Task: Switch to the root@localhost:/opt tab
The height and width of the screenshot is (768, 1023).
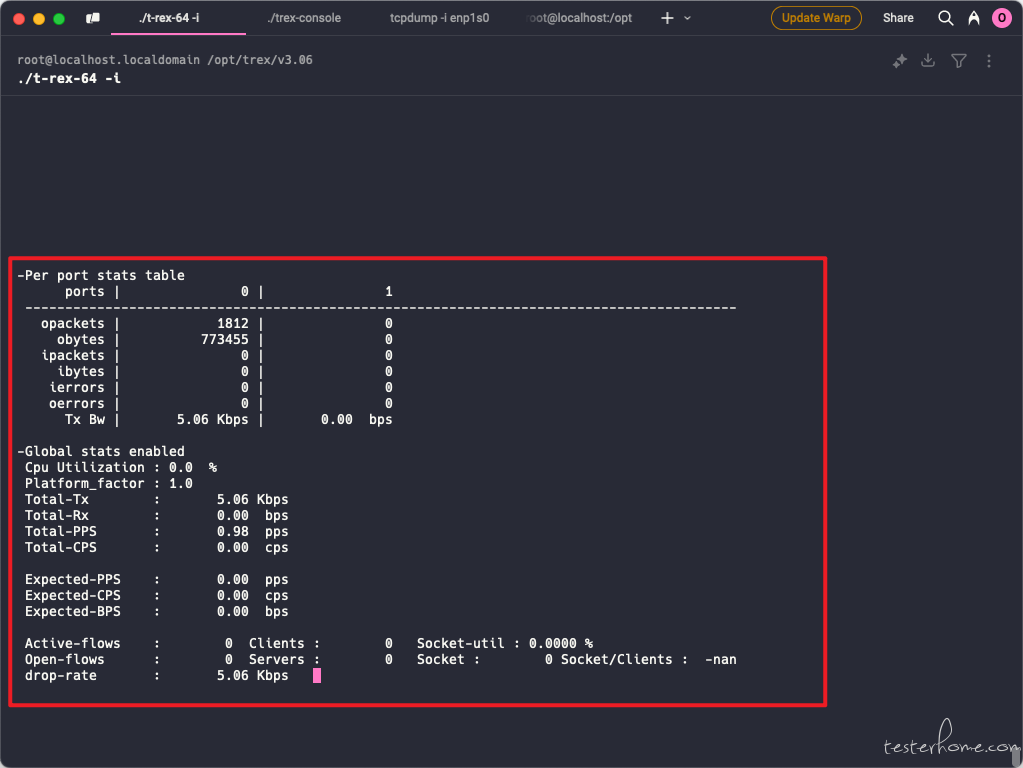Action: coord(579,18)
